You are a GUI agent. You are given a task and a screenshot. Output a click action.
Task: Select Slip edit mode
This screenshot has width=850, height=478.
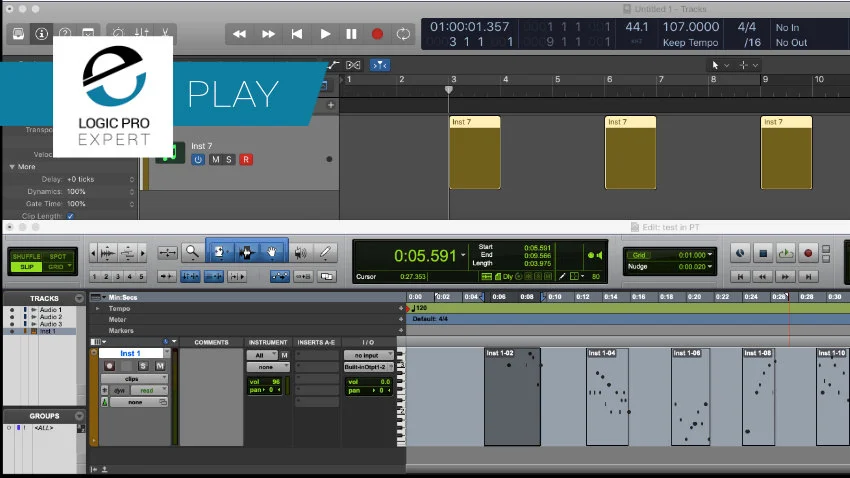coord(27,267)
